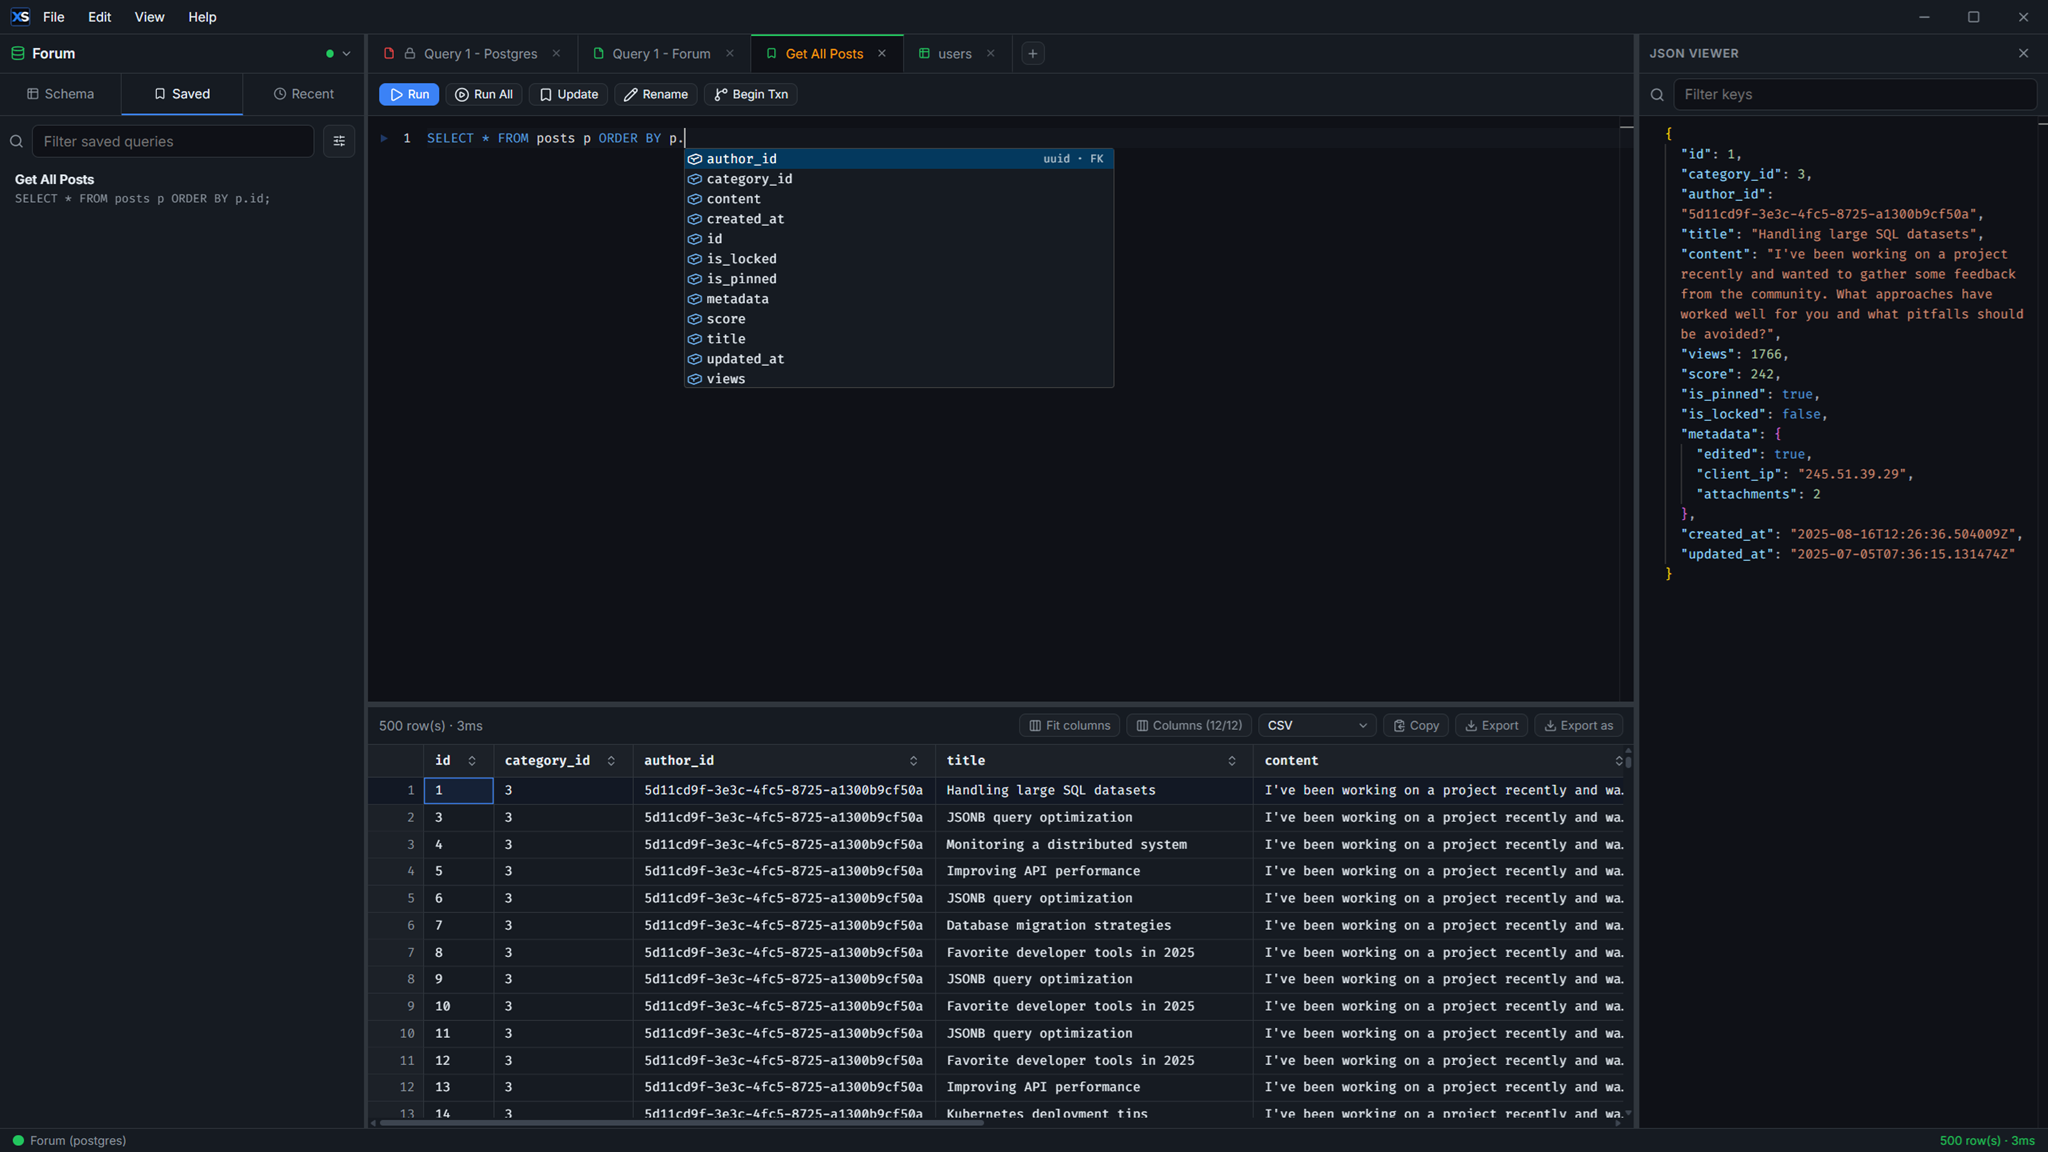Click the search icon beside saved queries filter
The height and width of the screenshot is (1152, 2048).
(x=17, y=142)
